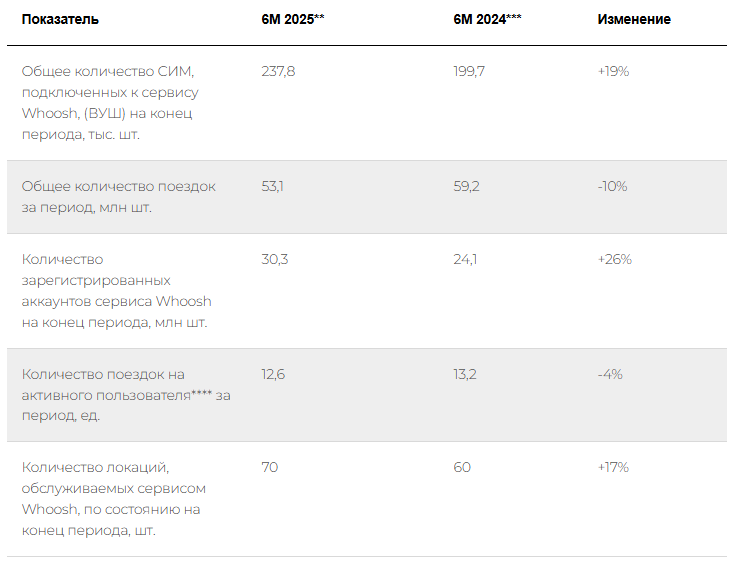Click the 199,7 value cell

pyautogui.click(x=469, y=71)
